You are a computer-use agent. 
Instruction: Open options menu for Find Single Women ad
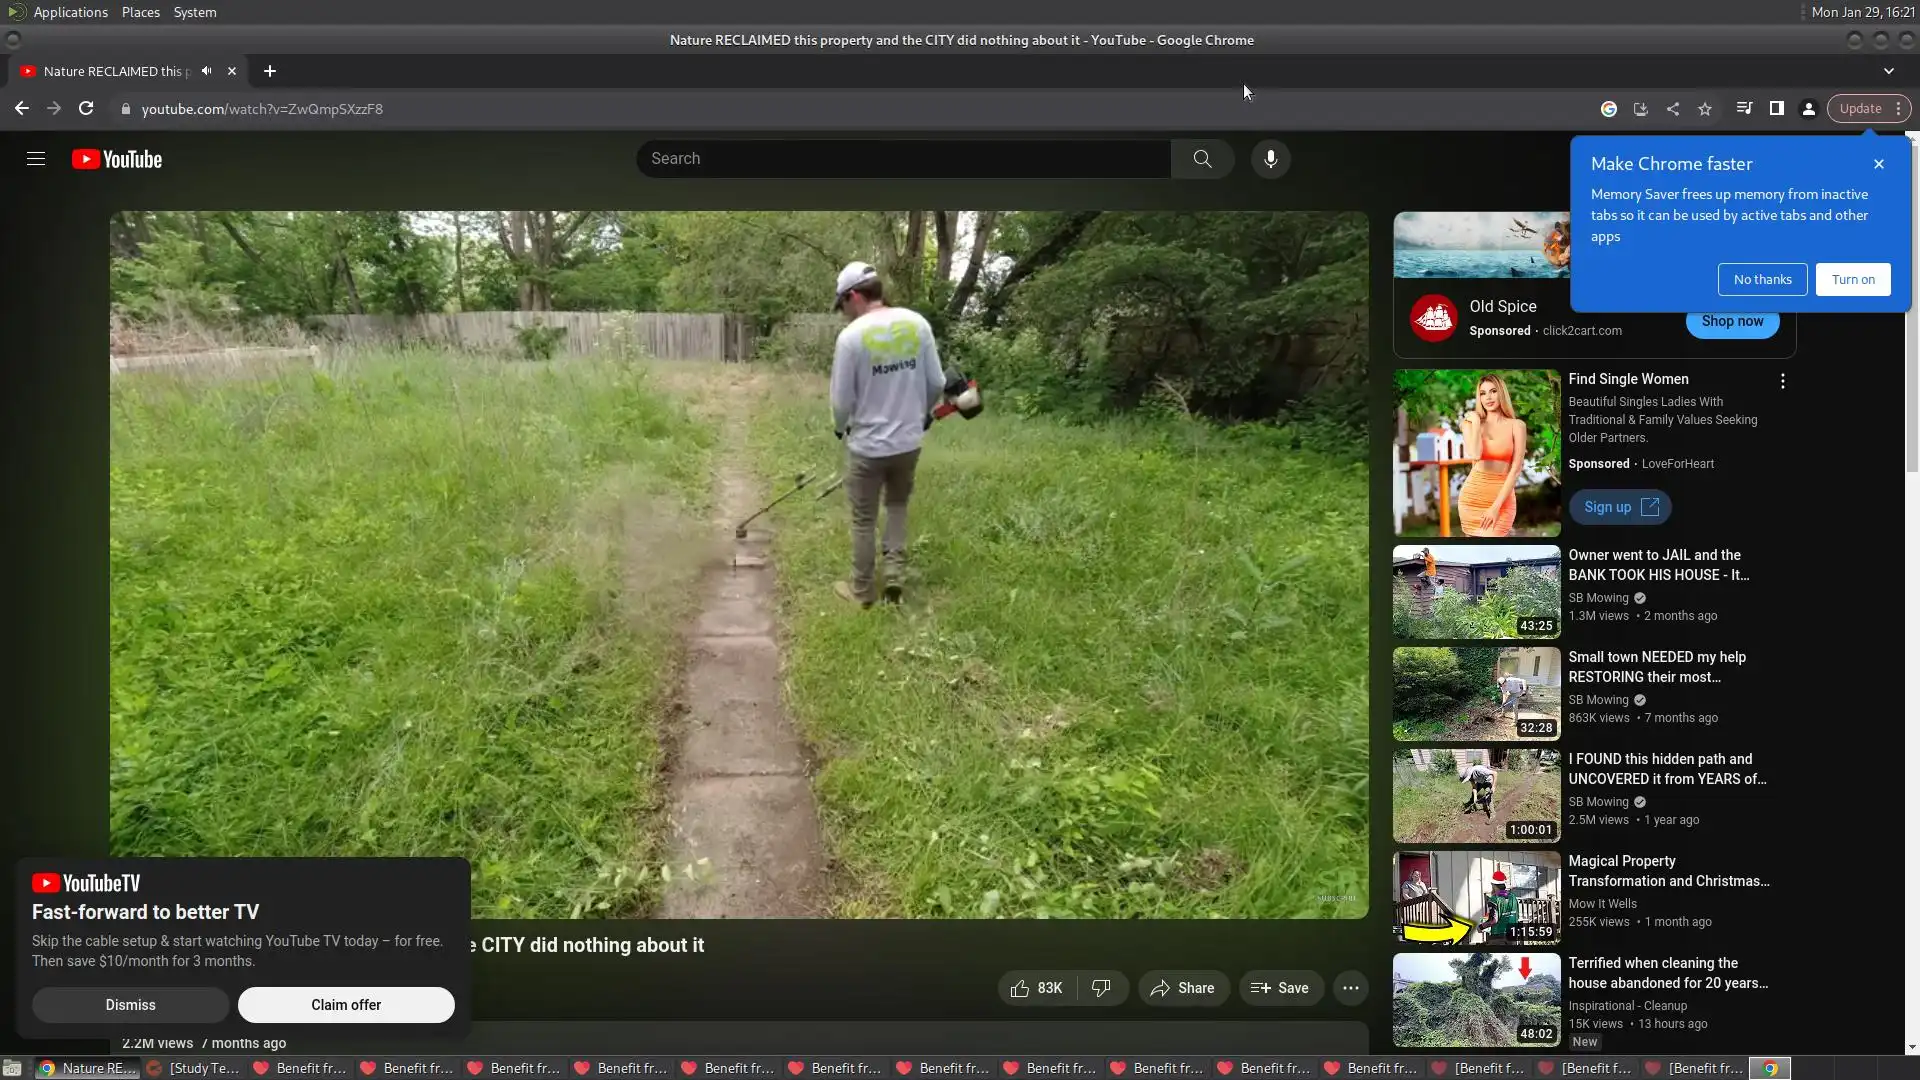pyautogui.click(x=1782, y=381)
